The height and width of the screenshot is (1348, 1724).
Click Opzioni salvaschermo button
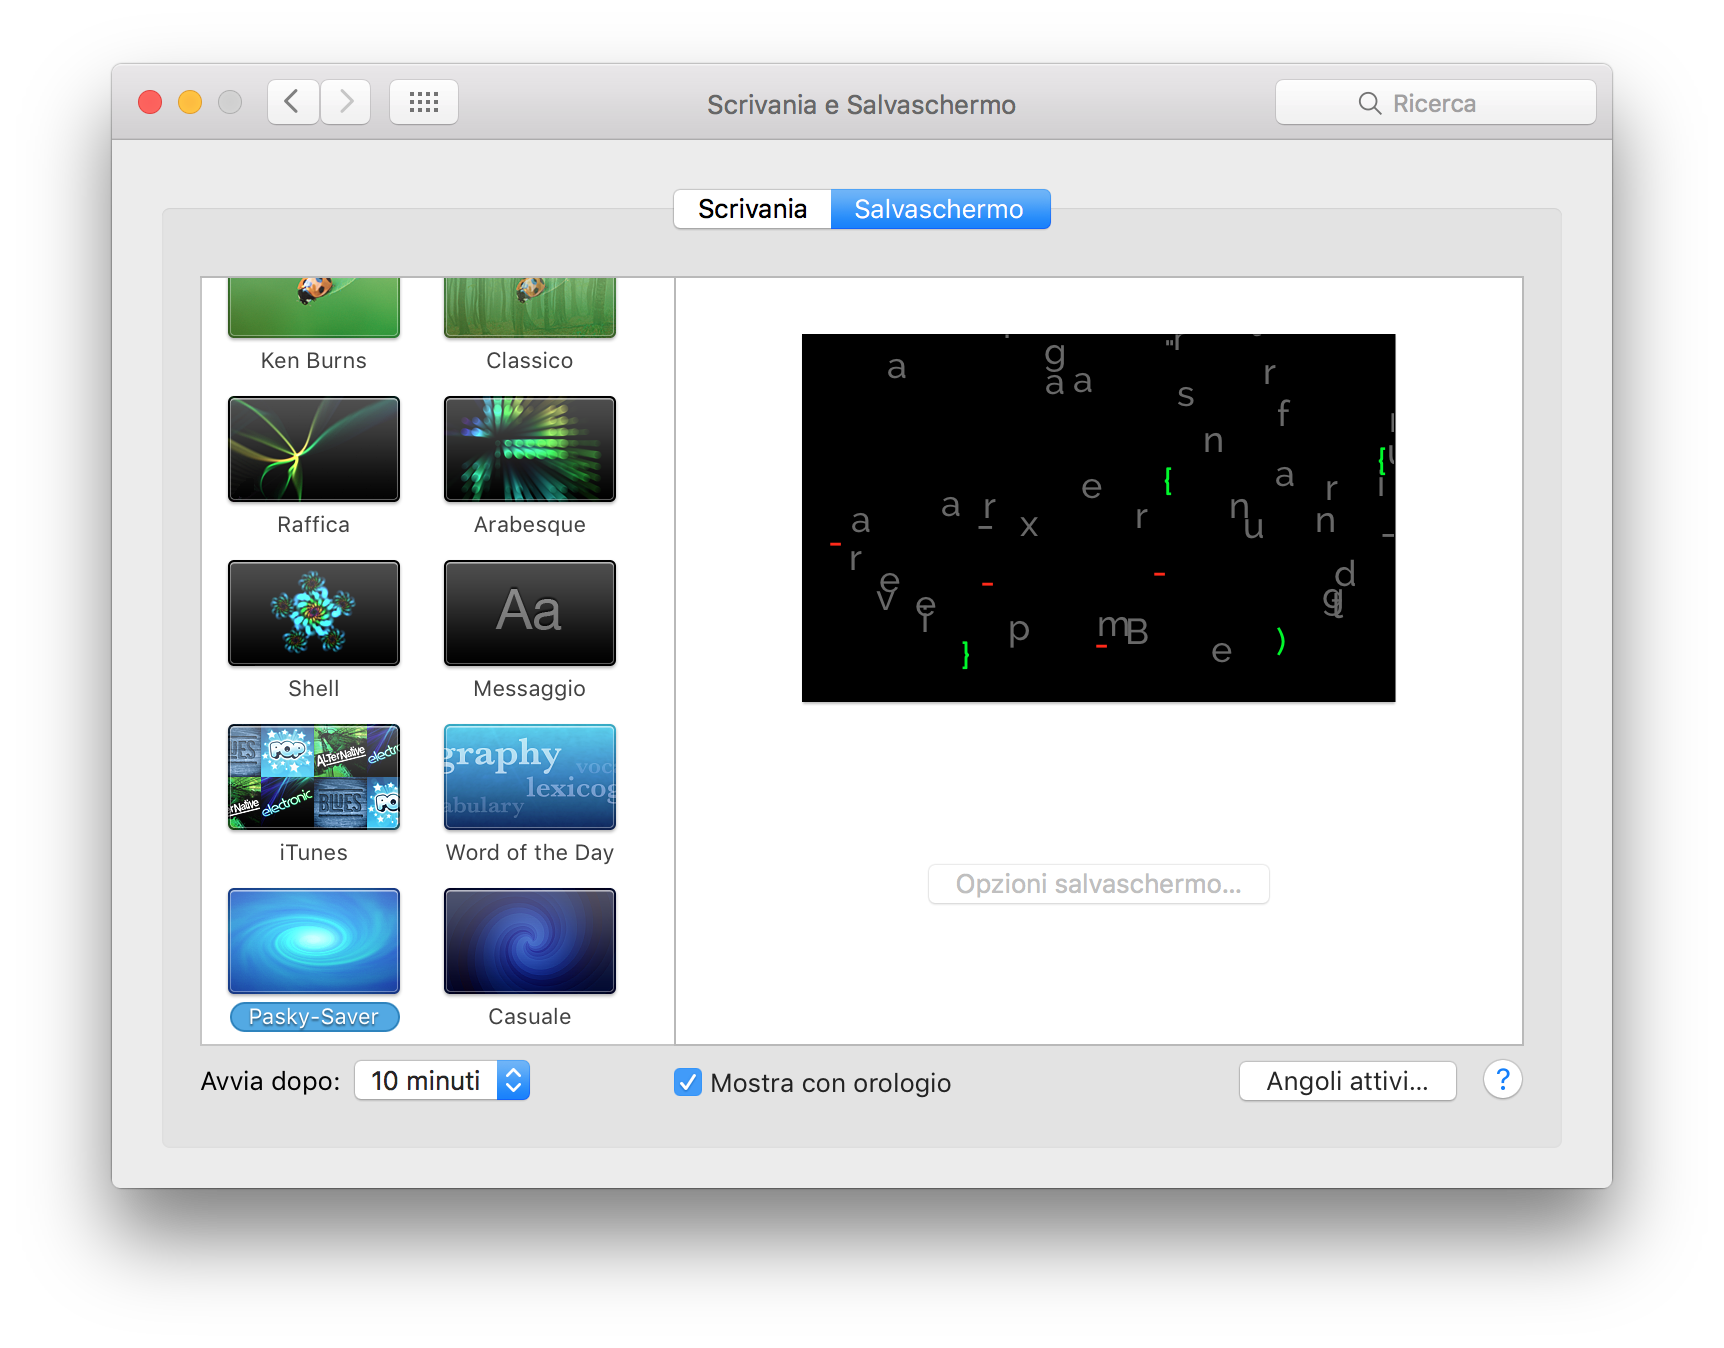pos(1098,884)
